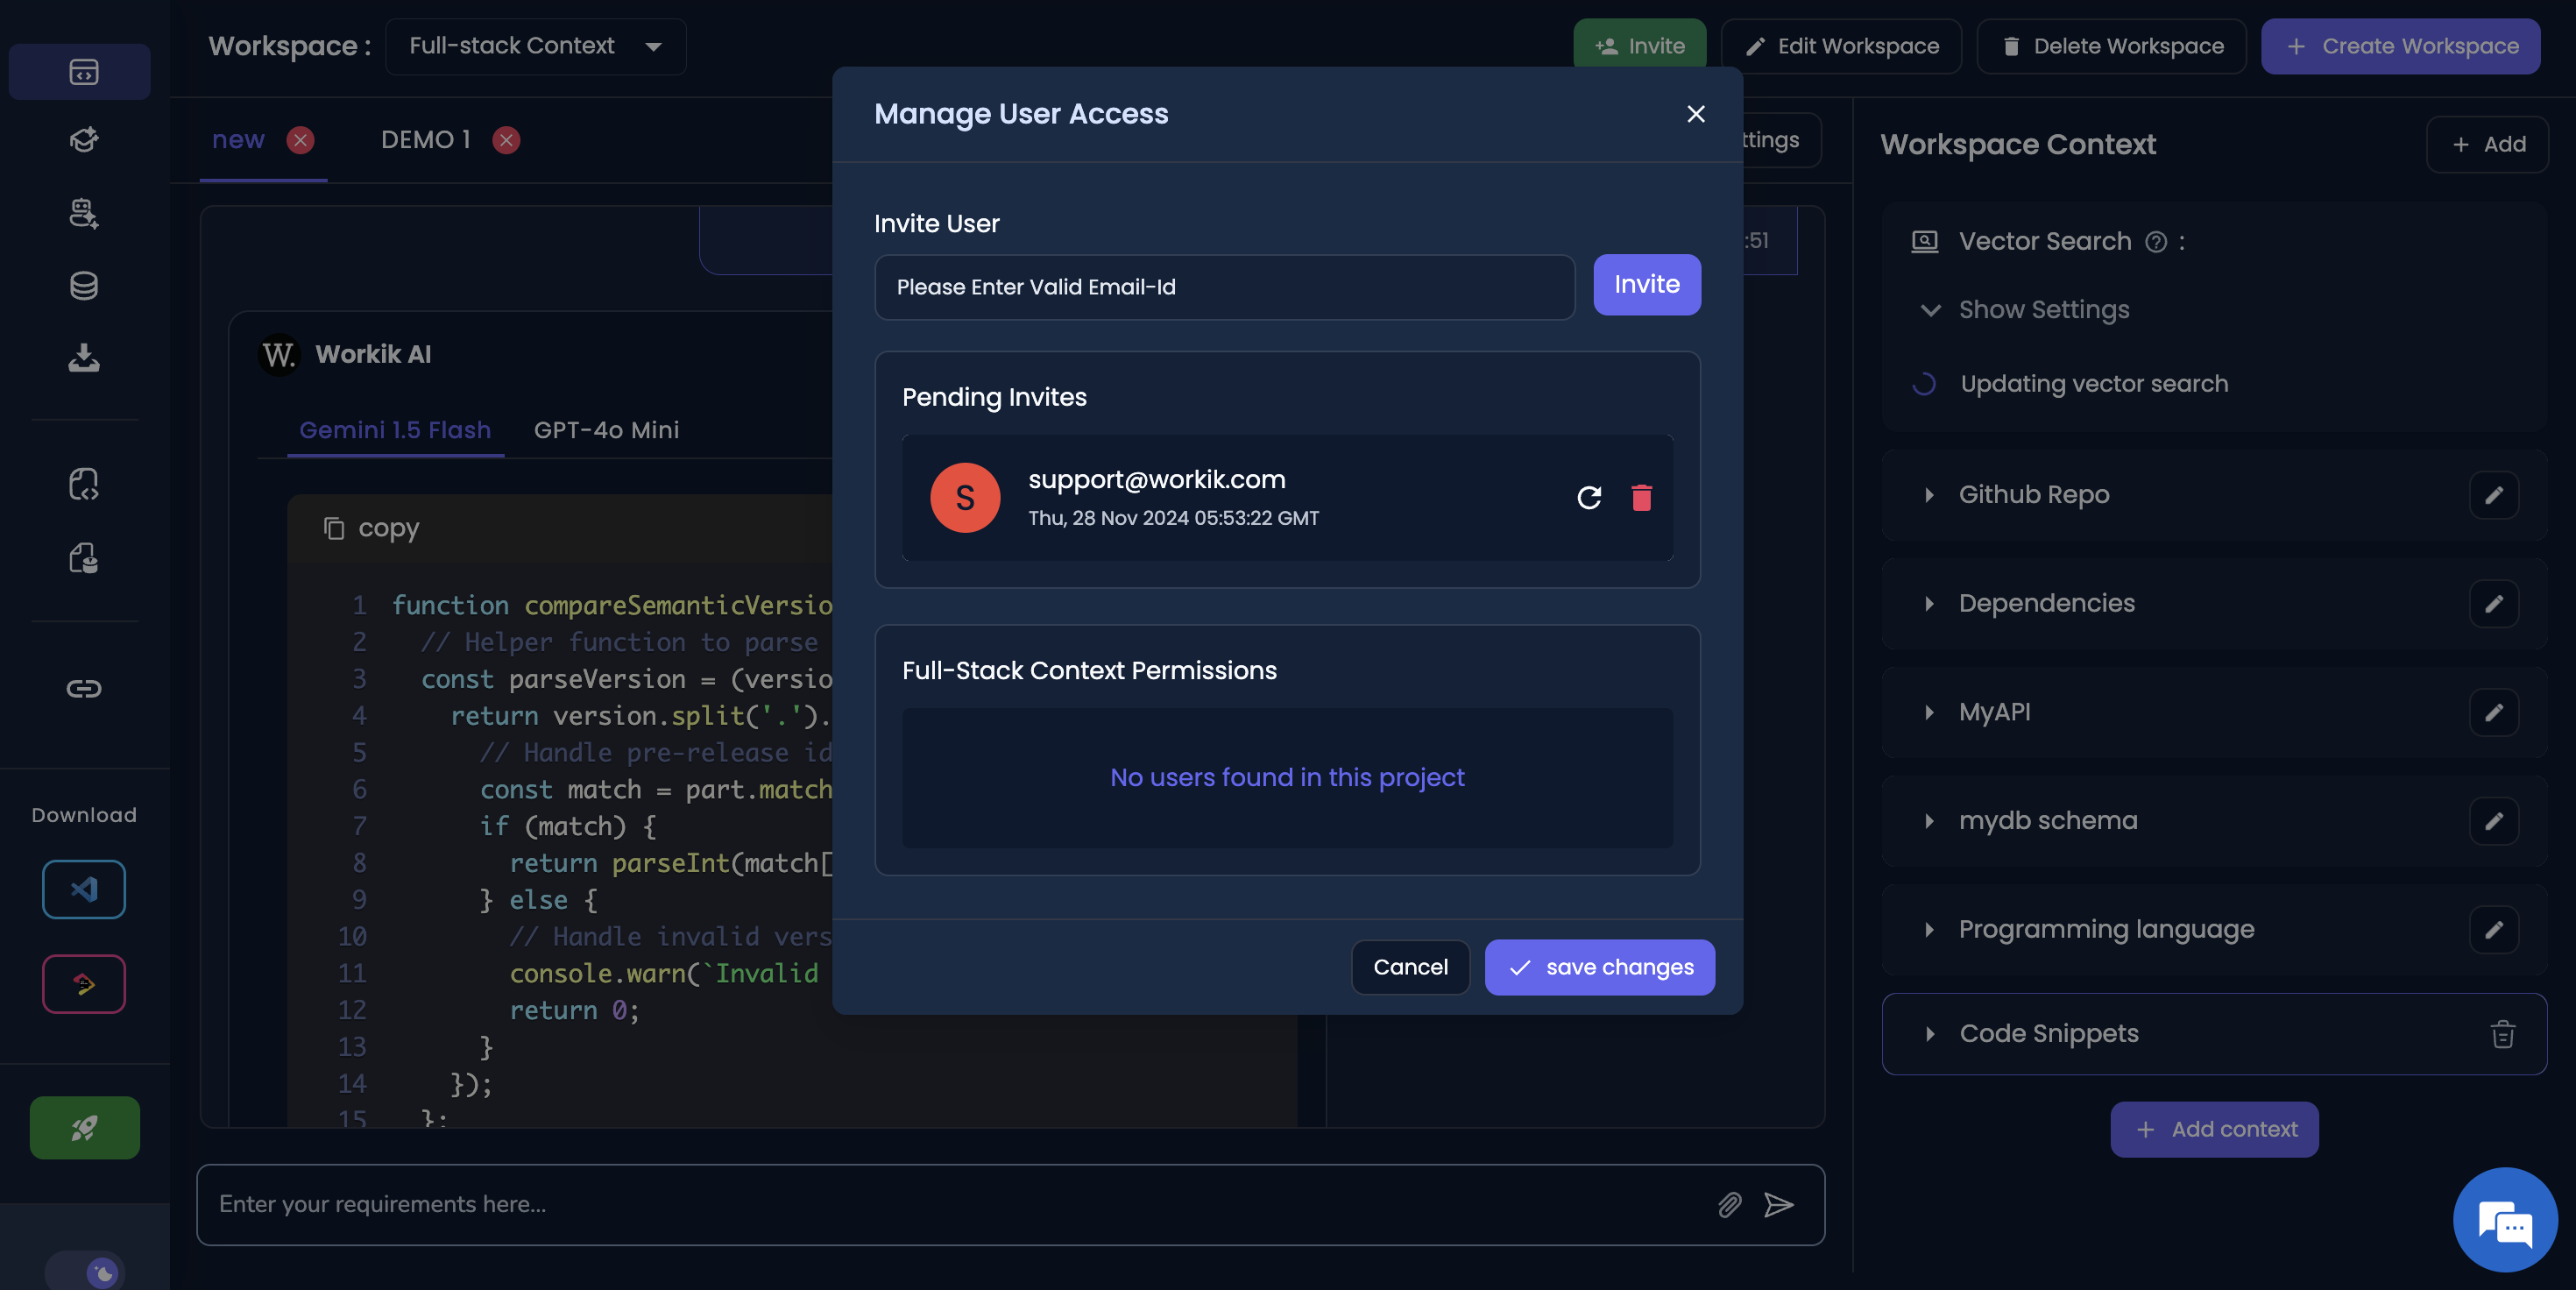The width and height of the screenshot is (2576, 1290).
Task: Close the 'new' tab
Action: point(300,140)
